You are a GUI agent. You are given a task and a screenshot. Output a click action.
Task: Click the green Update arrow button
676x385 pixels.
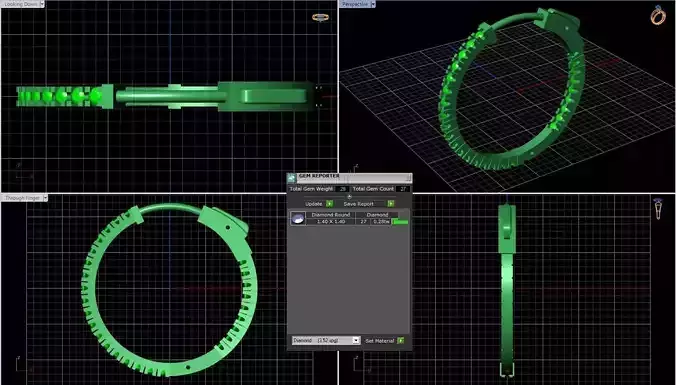tap(329, 203)
